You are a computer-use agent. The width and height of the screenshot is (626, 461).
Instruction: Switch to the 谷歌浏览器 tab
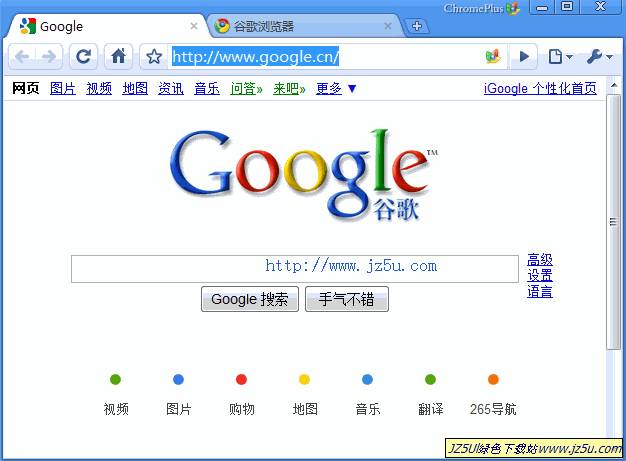(303, 26)
